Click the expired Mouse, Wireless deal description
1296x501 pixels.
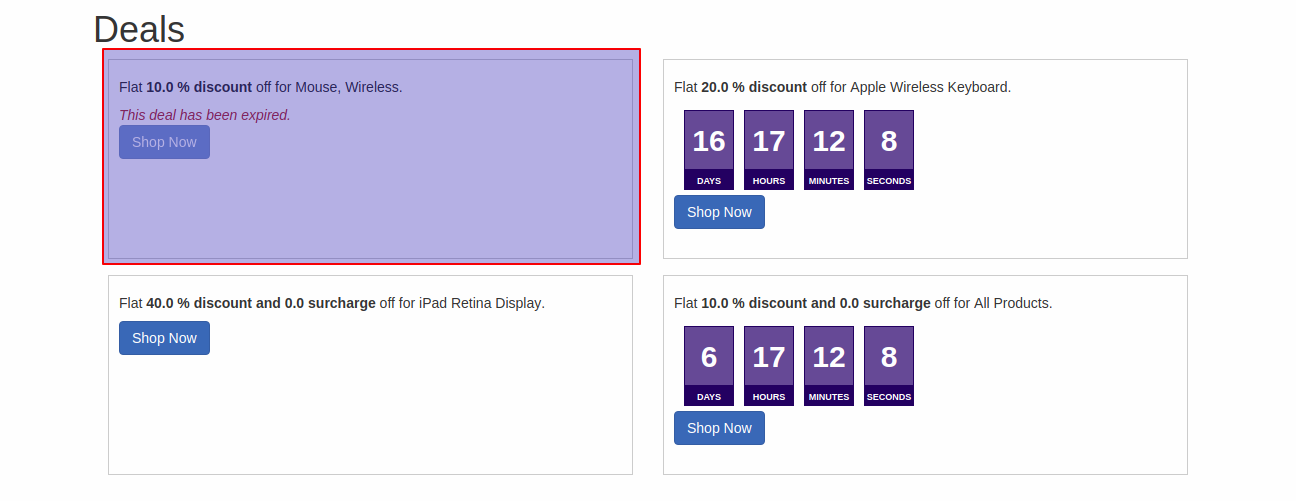(260, 87)
